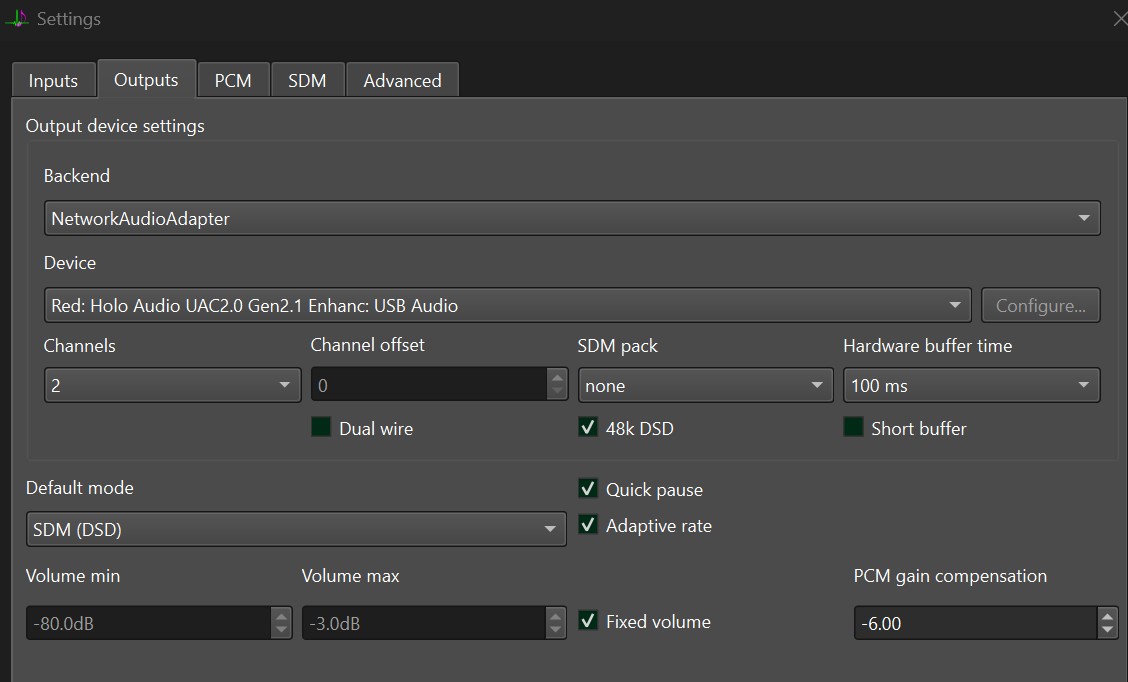Screen dimensions: 1128x682
Task: Open the SDM pack dropdown
Action: (705, 385)
